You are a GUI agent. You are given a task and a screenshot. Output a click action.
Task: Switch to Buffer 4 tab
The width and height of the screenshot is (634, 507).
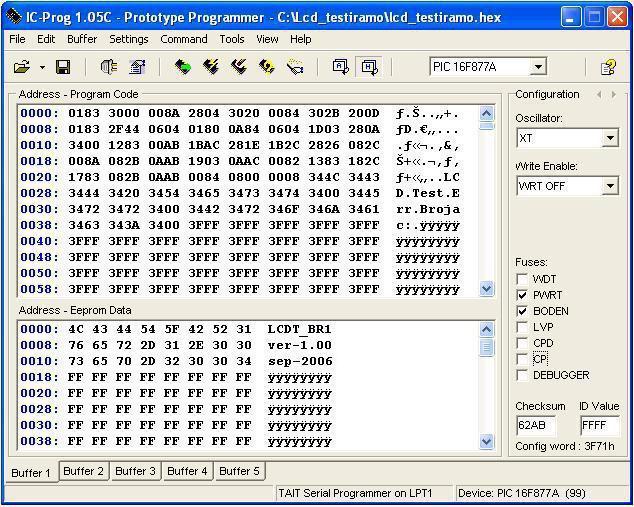click(x=187, y=471)
